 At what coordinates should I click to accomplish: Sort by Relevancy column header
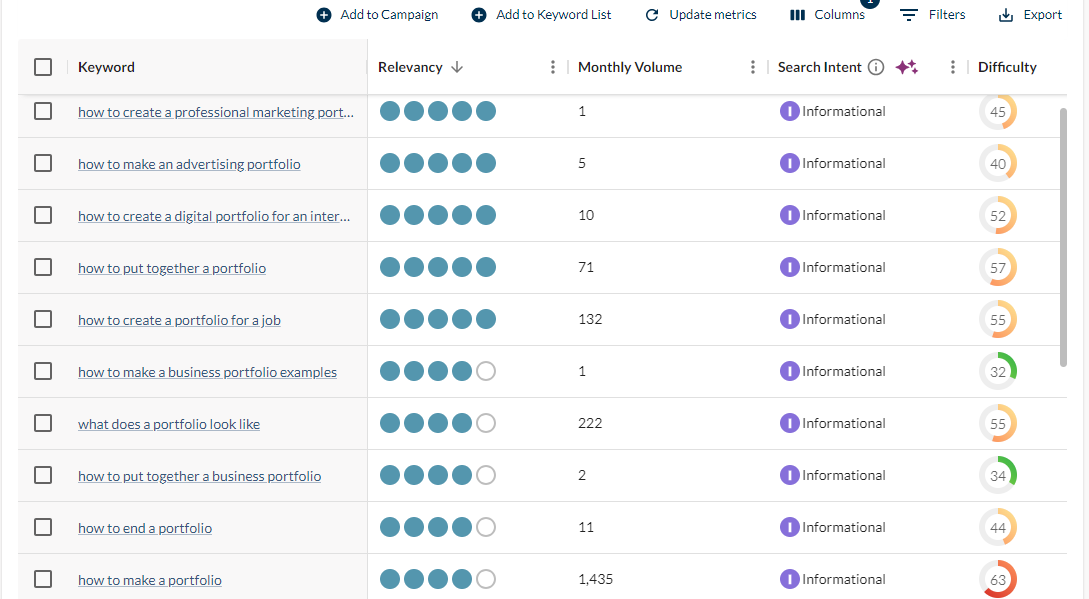click(x=410, y=67)
